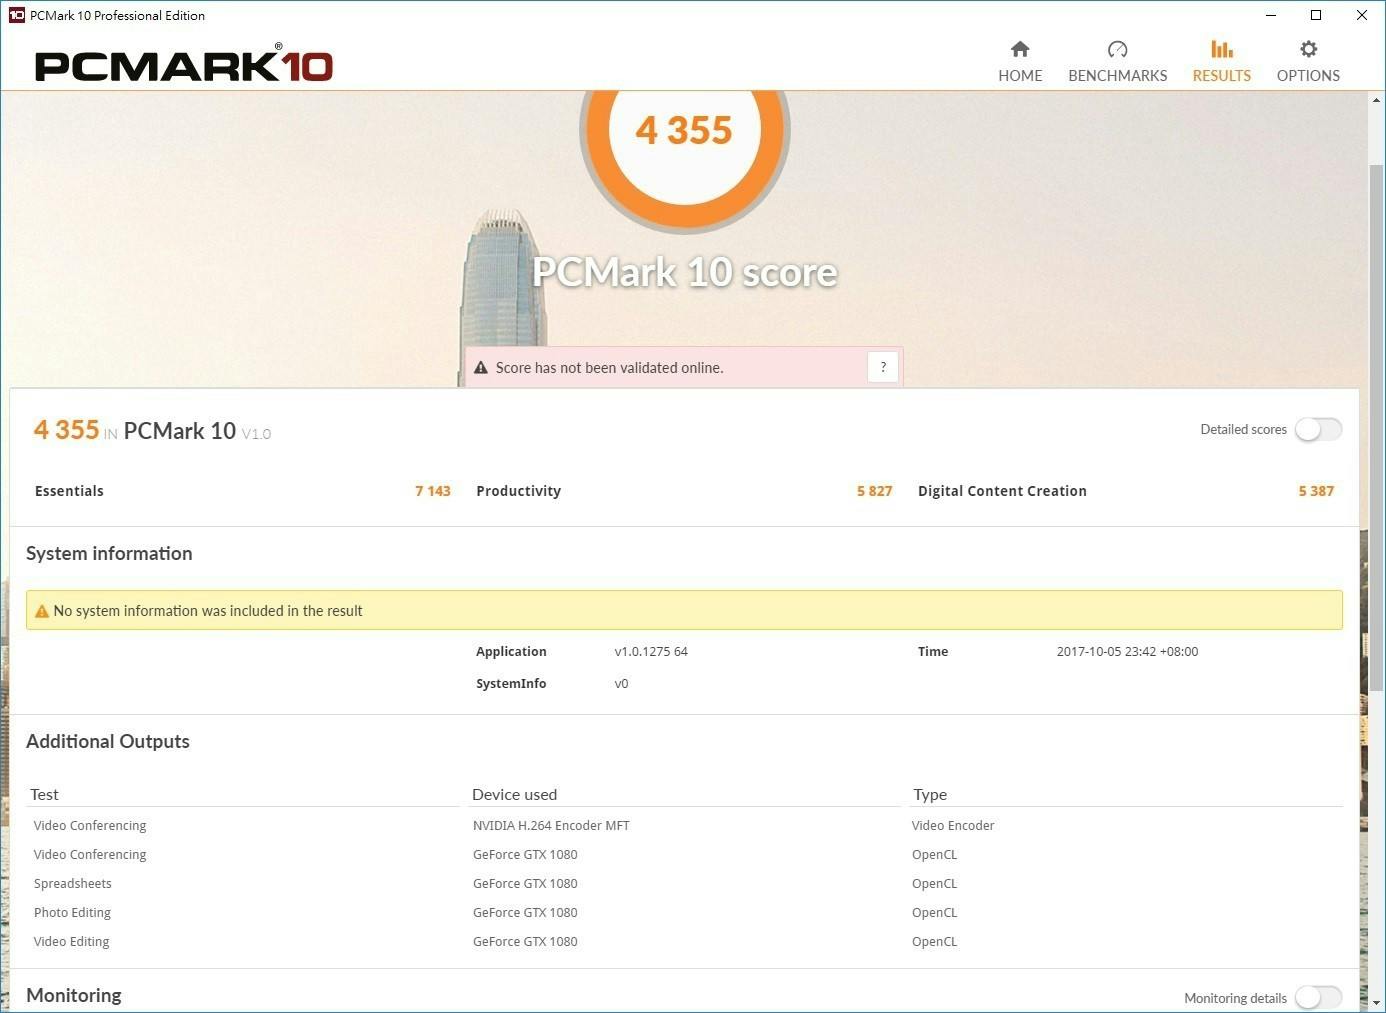
Task: Click GeForce GTX 1080 in the Spreadsheets row
Action: coord(525,883)
